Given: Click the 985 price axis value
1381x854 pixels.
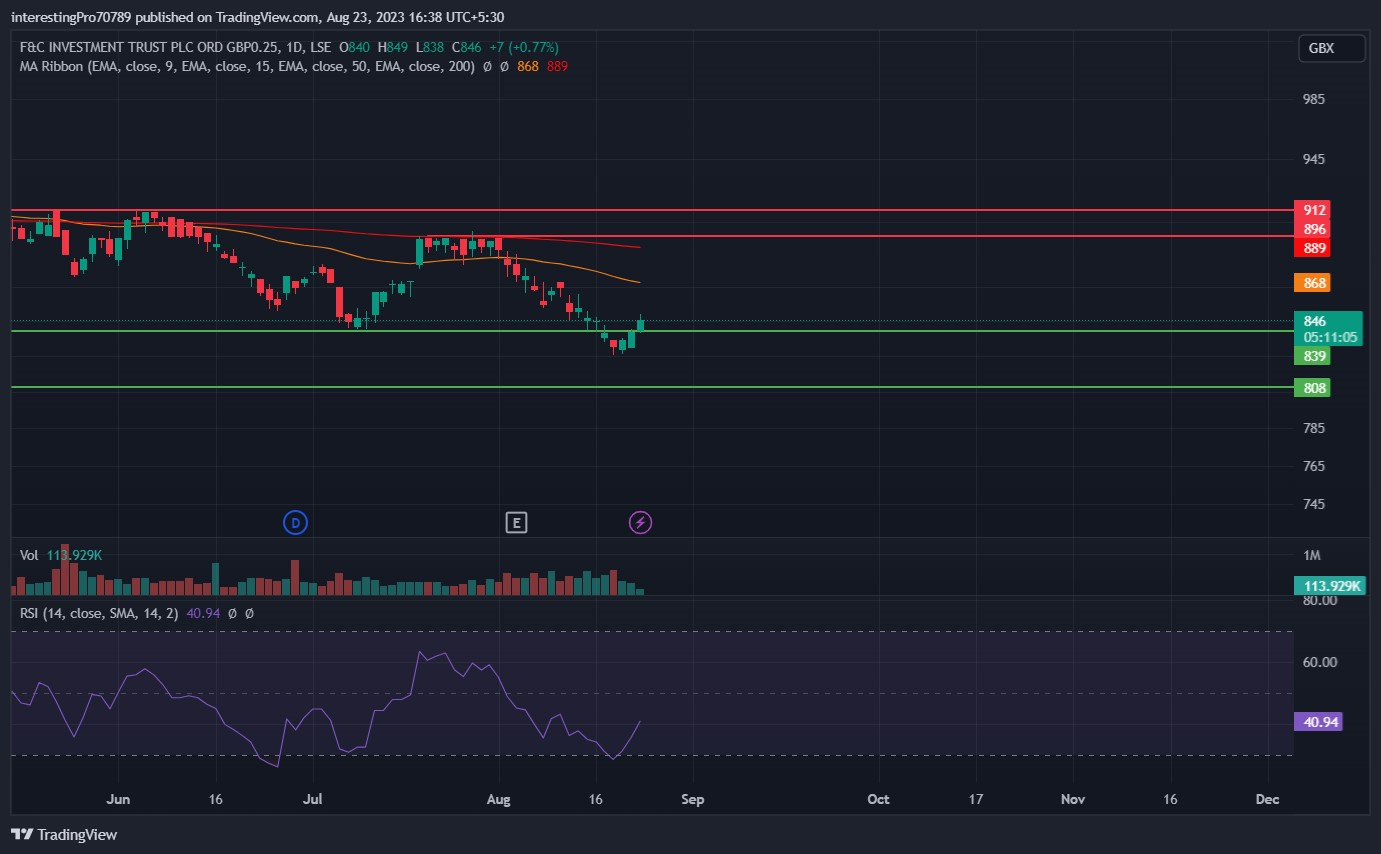Looking at the screenshot, I should tap(1314, 99).
